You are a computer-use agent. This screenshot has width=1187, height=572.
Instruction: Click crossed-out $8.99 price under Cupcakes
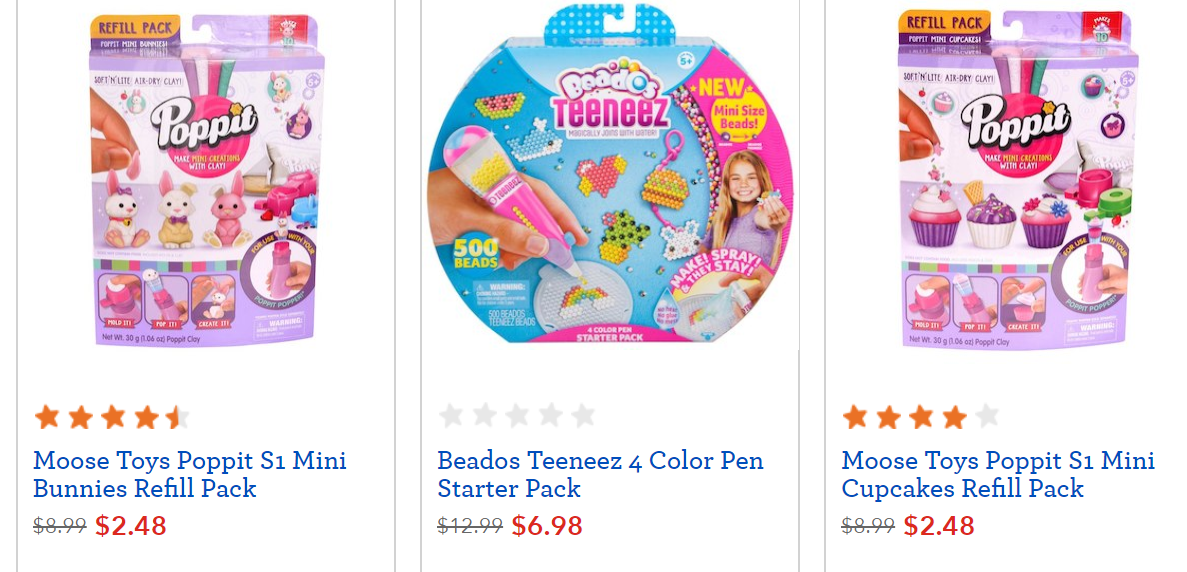[x=868, y=526]
